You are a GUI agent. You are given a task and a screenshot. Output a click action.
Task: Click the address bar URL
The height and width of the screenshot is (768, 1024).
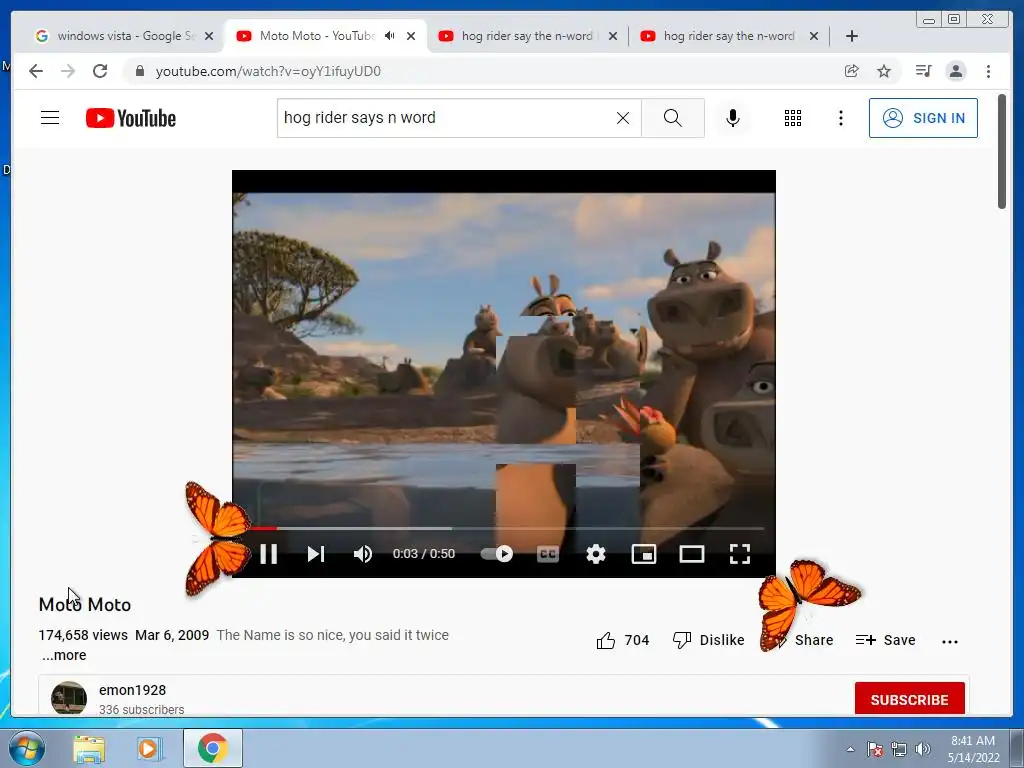[x=268, y=71]
